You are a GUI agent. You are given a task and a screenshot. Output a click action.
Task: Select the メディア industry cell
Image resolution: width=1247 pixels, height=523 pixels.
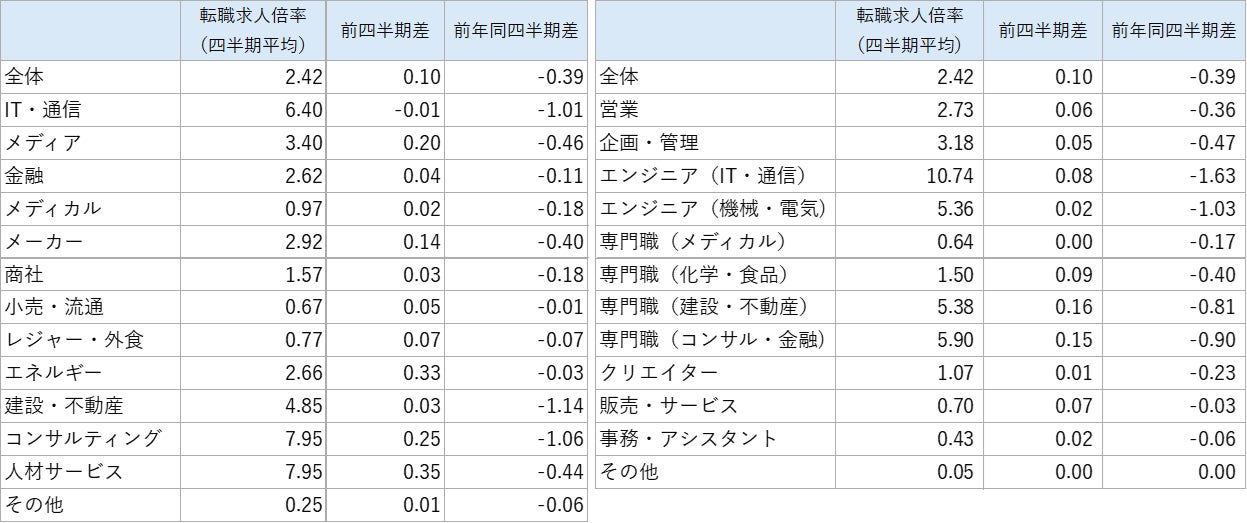click(43, 143)
